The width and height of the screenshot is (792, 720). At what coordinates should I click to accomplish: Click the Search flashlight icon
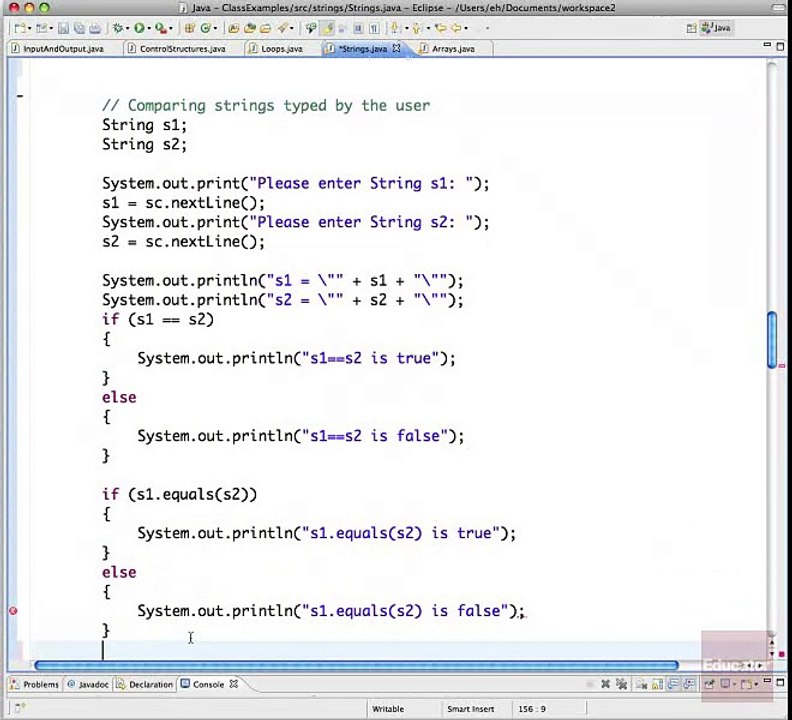pos(282,28)
